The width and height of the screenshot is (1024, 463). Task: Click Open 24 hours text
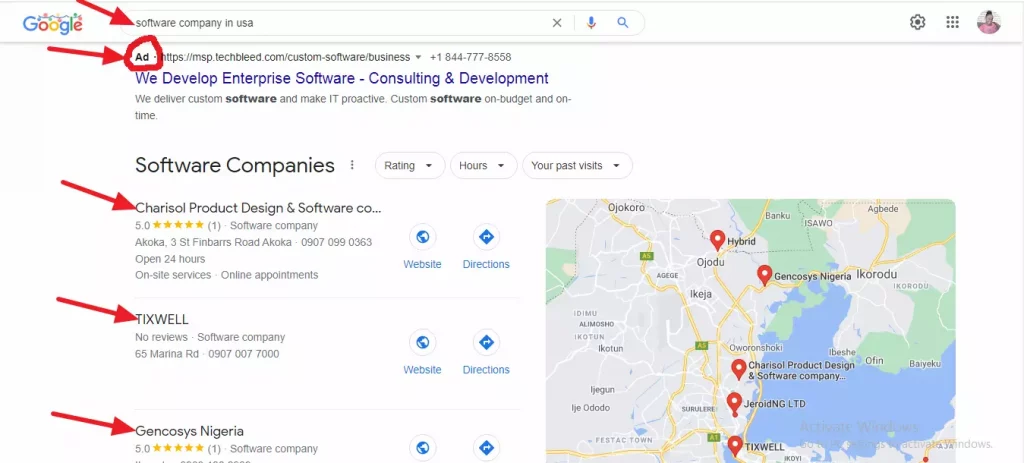pos(170,259)
